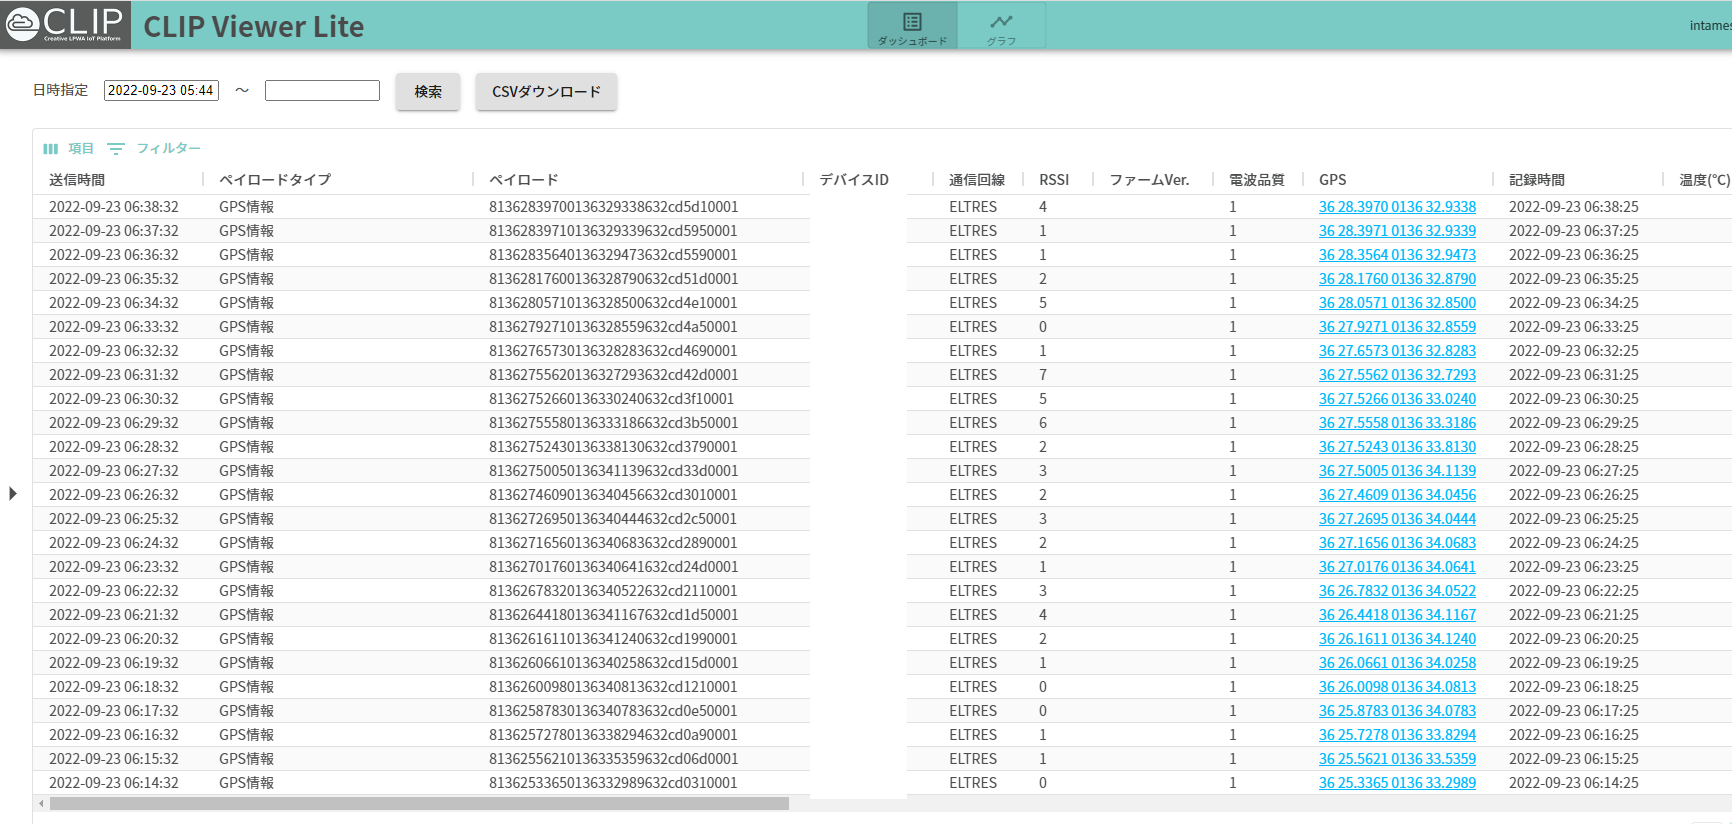Click the 検索 search button
1732x824 pixels.
pyautogui.click(x=428, y=92)
